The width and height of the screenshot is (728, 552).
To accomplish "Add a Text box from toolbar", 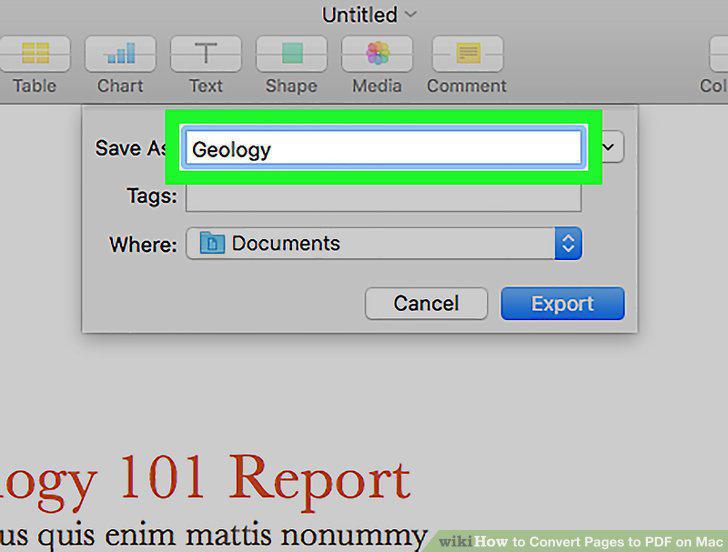I will click(x=206, y=54).
